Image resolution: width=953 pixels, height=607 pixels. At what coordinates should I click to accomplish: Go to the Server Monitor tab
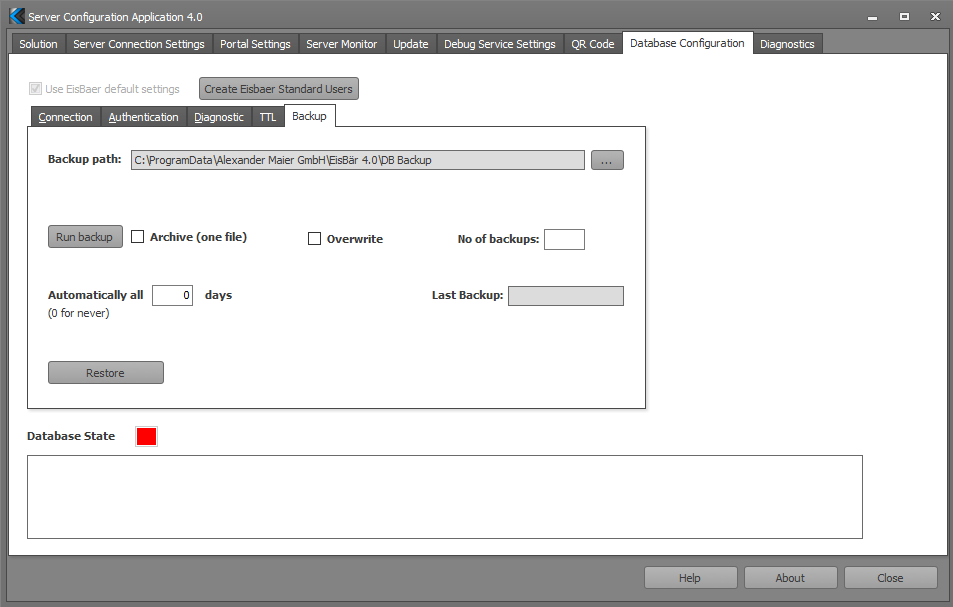(342, 44)
